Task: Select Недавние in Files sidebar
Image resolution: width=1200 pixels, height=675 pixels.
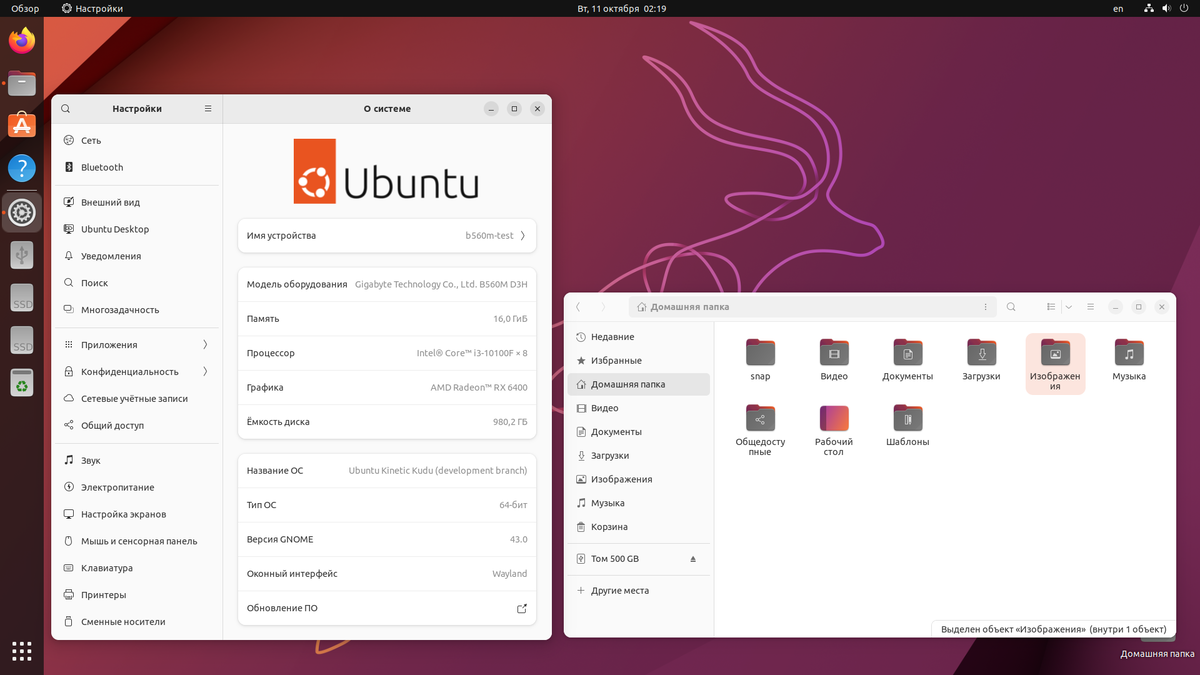Action: click(x=639, y=337)
